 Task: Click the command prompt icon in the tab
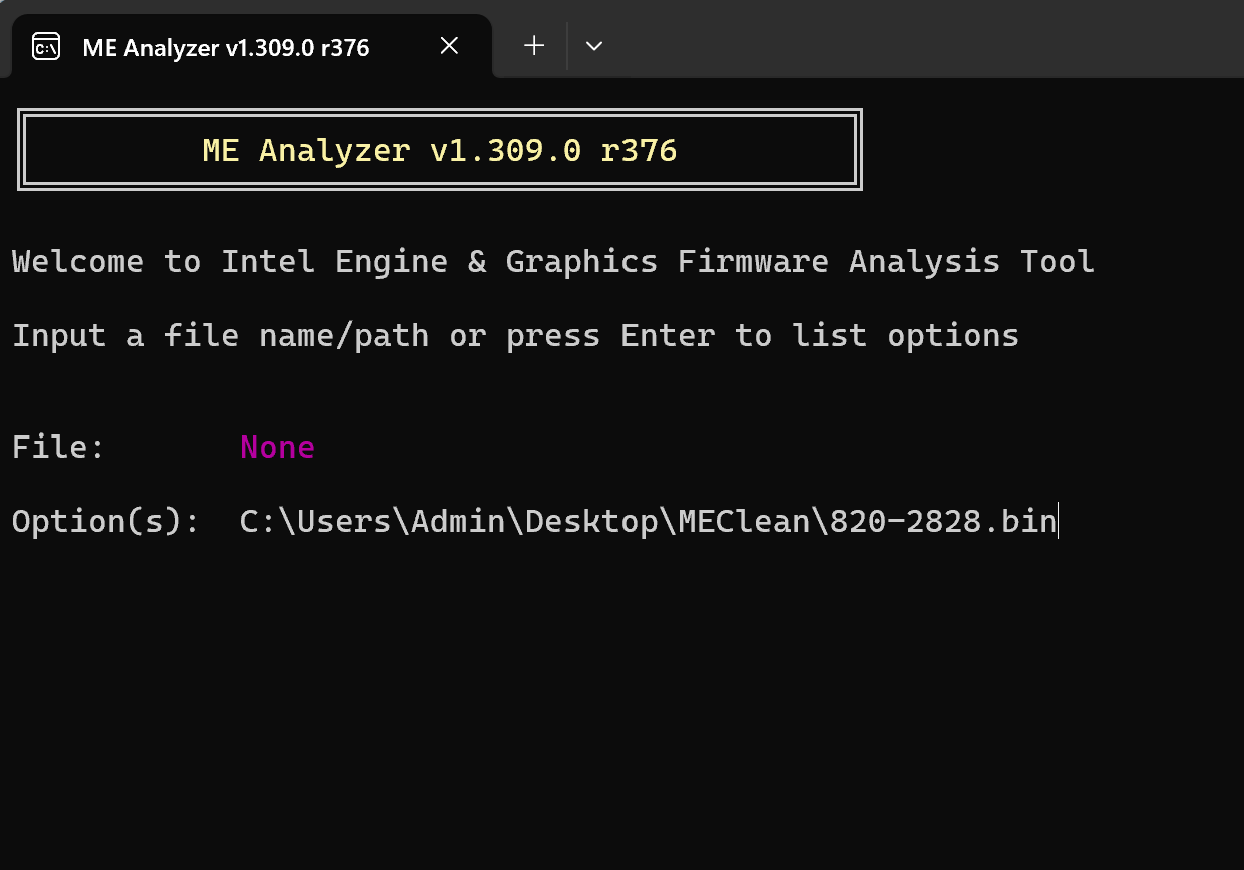tap(46, 47)
